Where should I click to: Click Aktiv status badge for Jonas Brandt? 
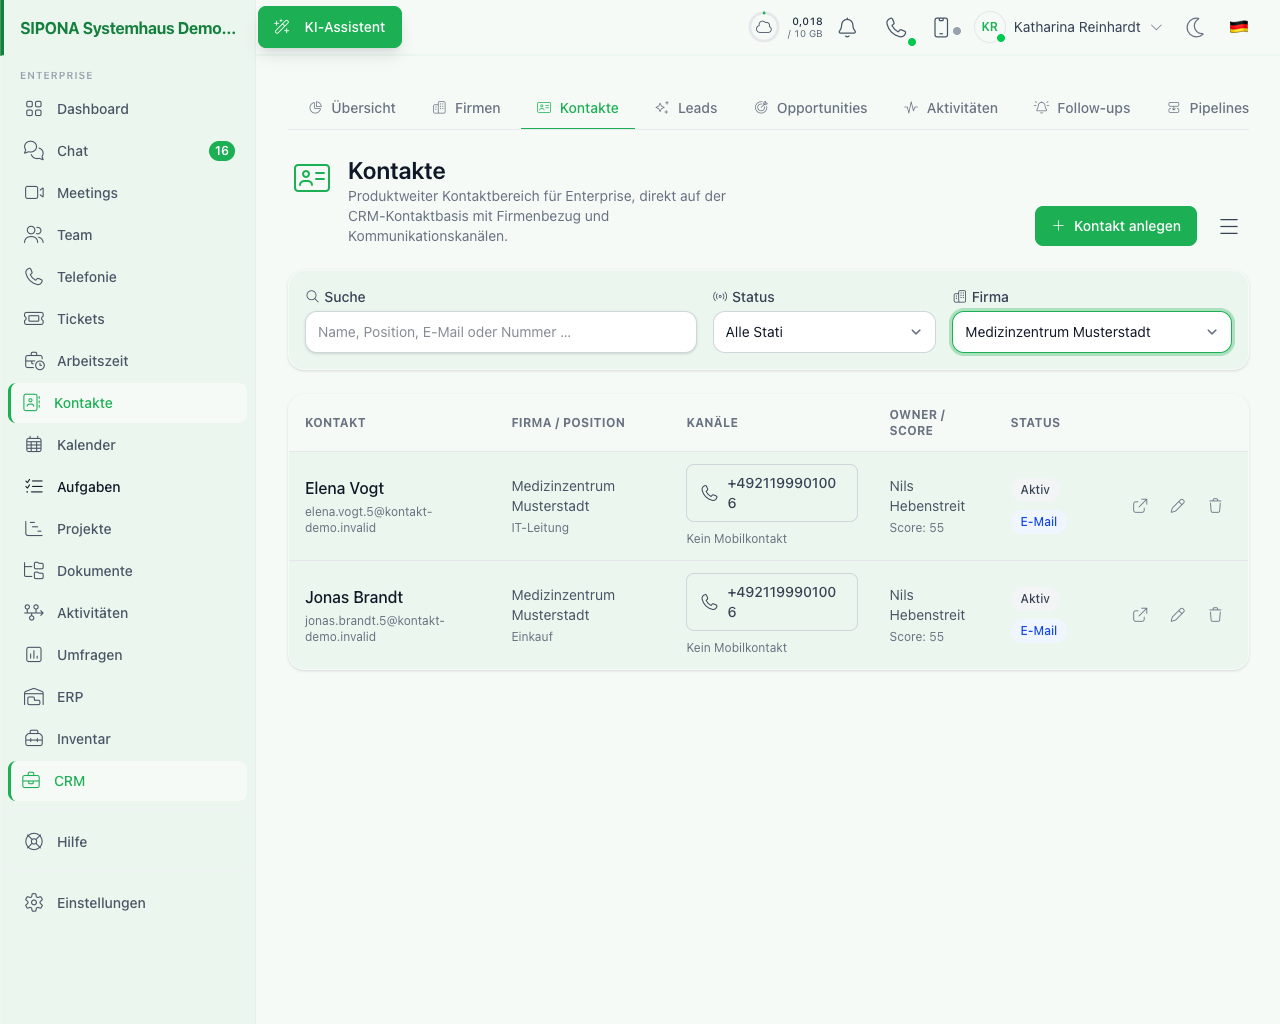[1035, 599]
